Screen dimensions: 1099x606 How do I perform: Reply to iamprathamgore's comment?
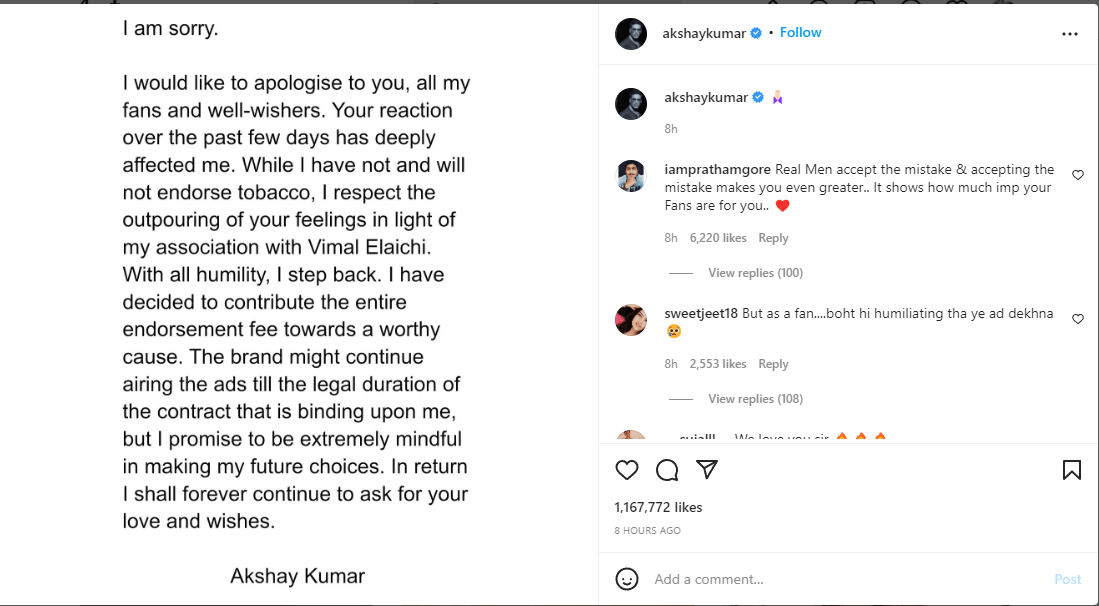pyautogui.click(x=773, y=238)
